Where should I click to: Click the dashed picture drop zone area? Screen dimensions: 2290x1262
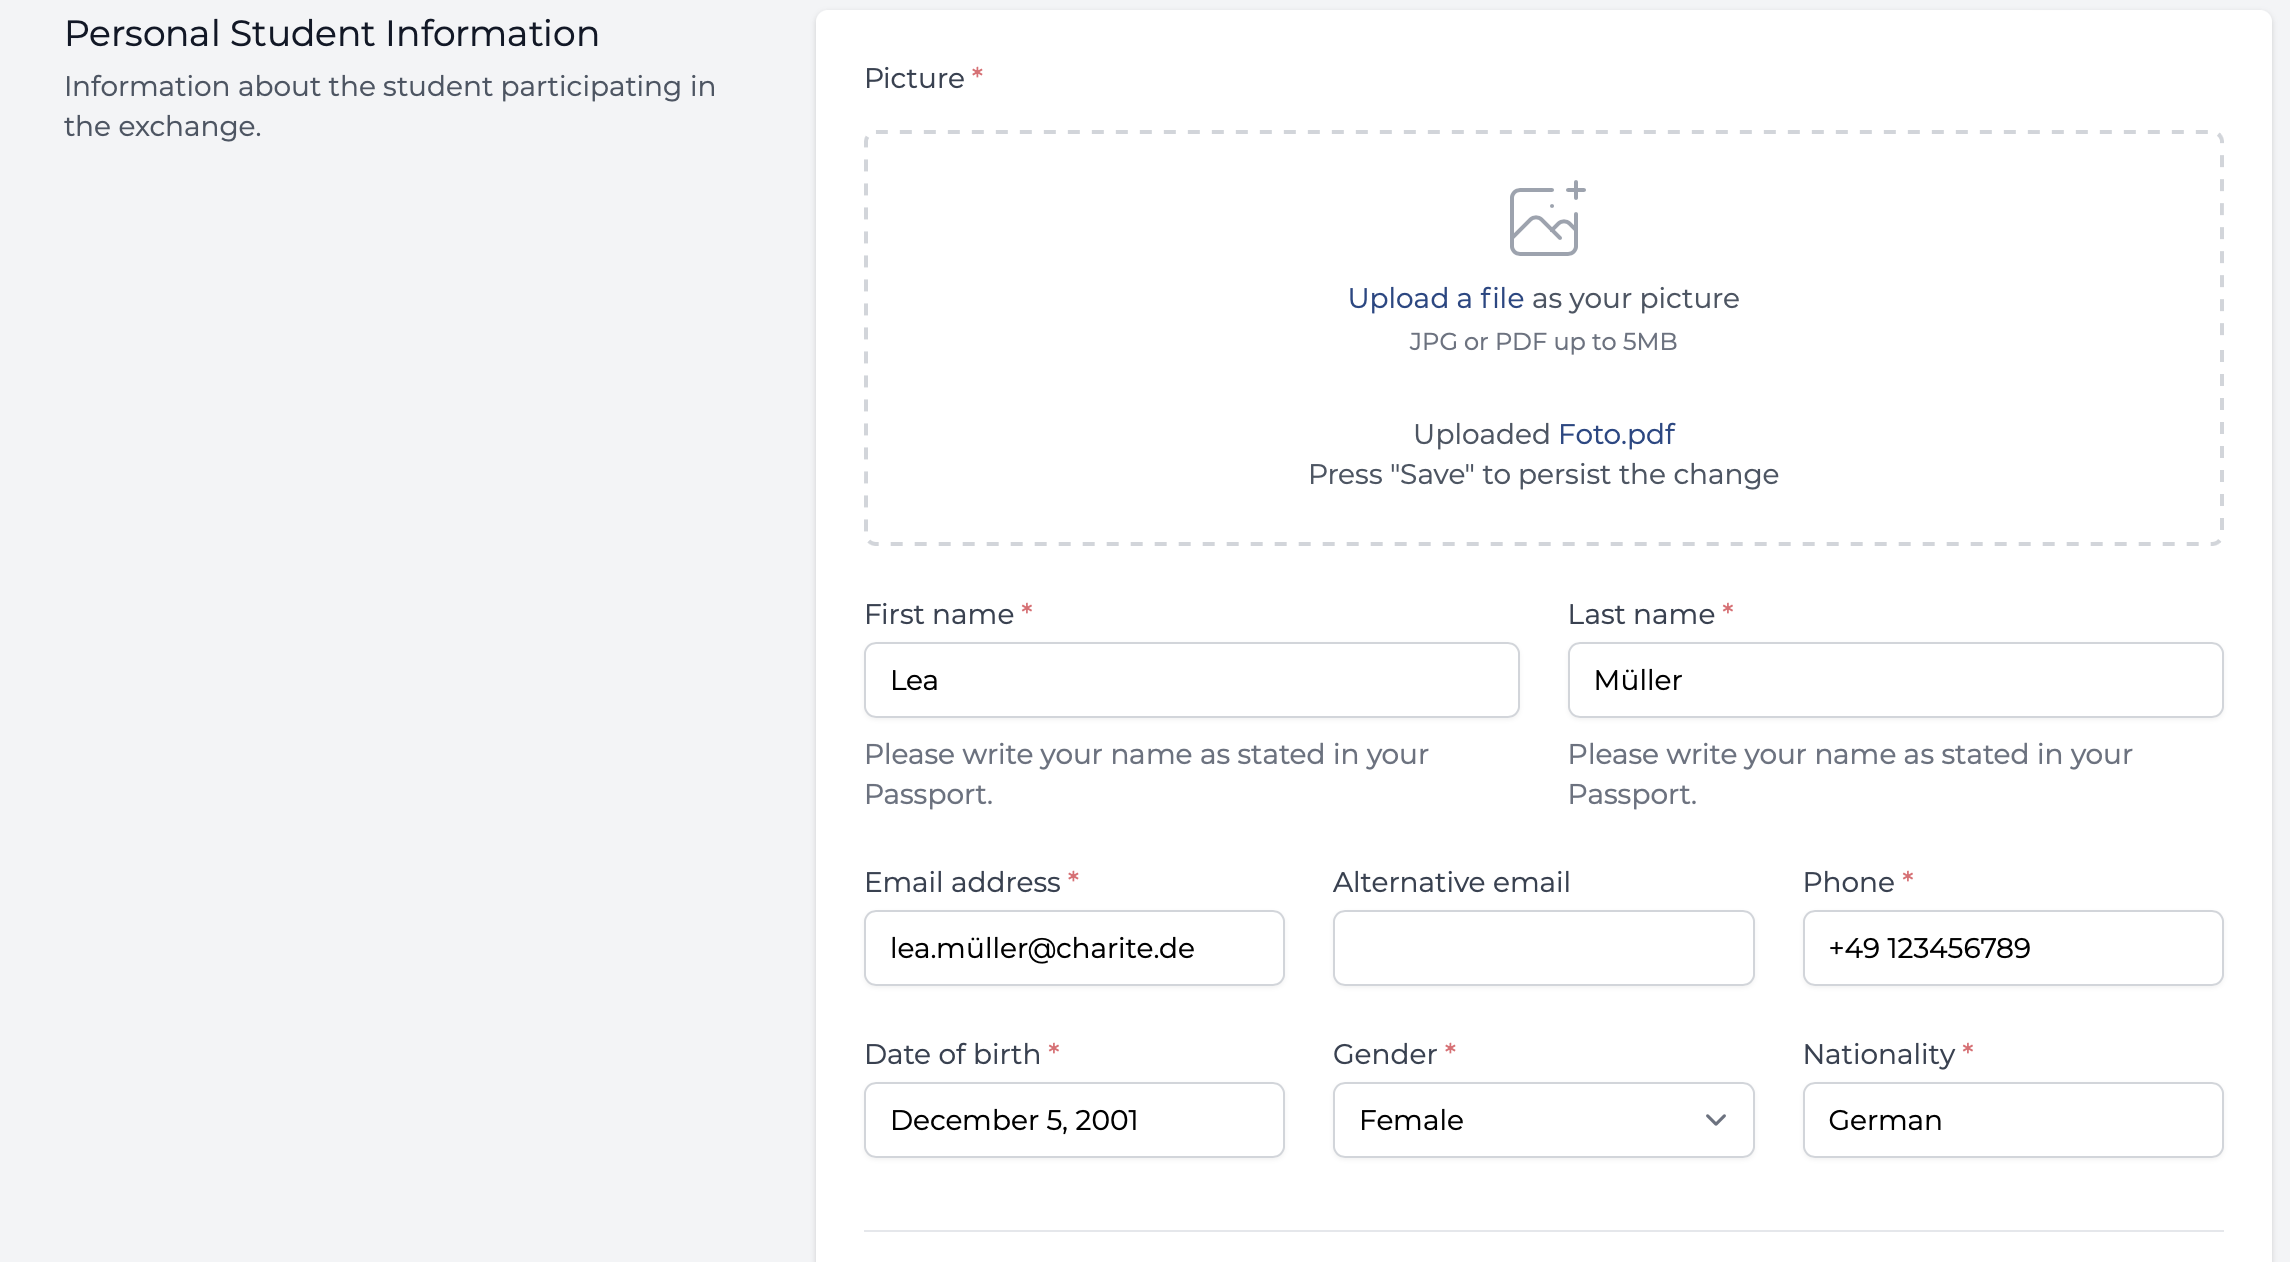pyautogui.click(x=1543, y=338)
